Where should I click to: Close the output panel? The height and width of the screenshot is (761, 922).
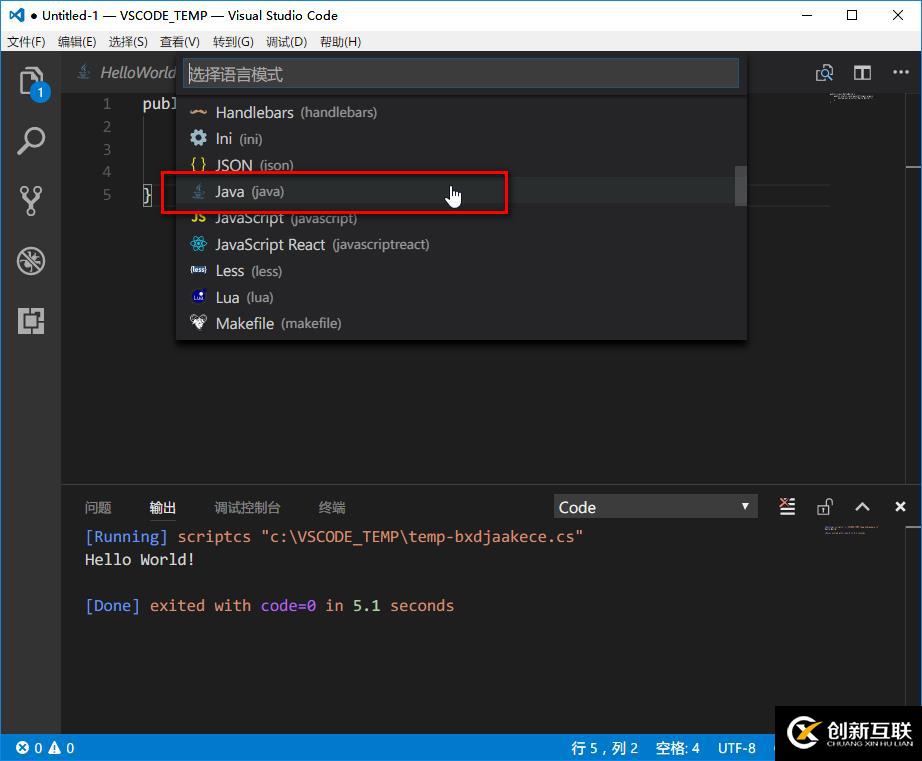tap(900, 506)
